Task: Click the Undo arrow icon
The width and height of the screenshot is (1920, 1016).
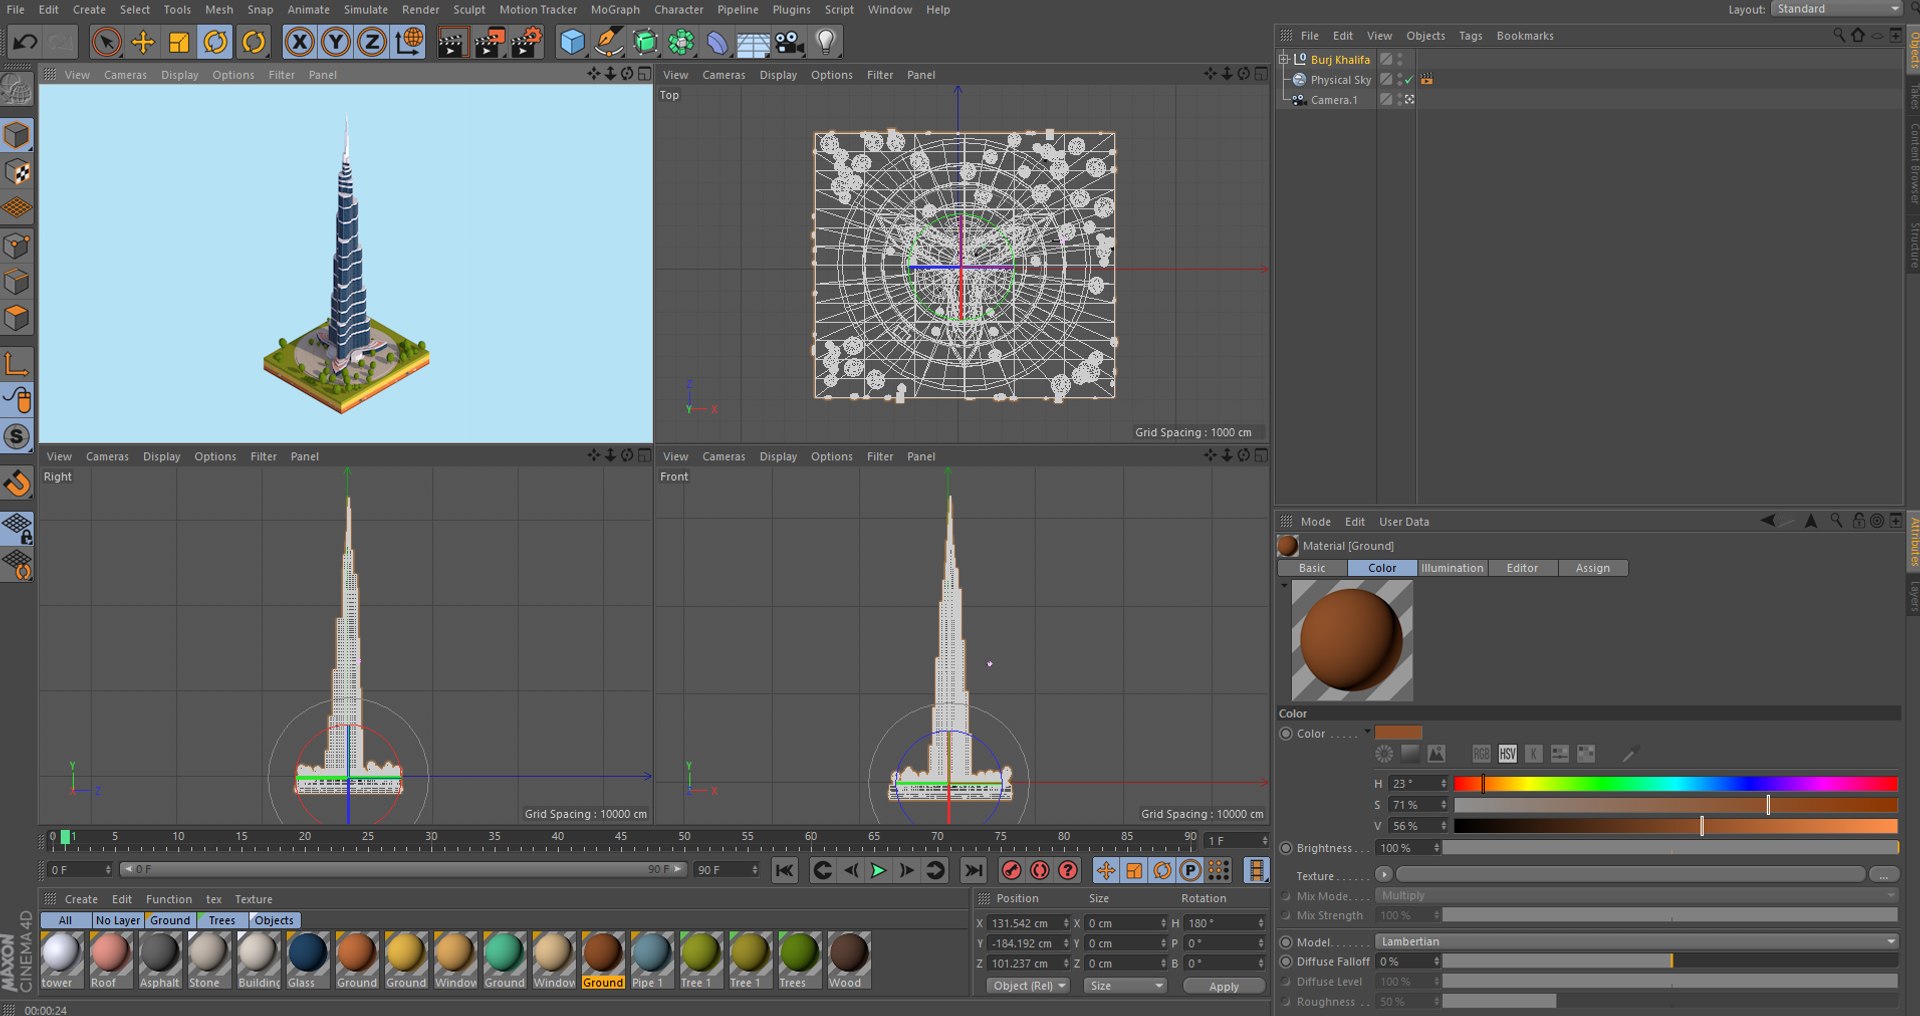Action: pos(25,42)
